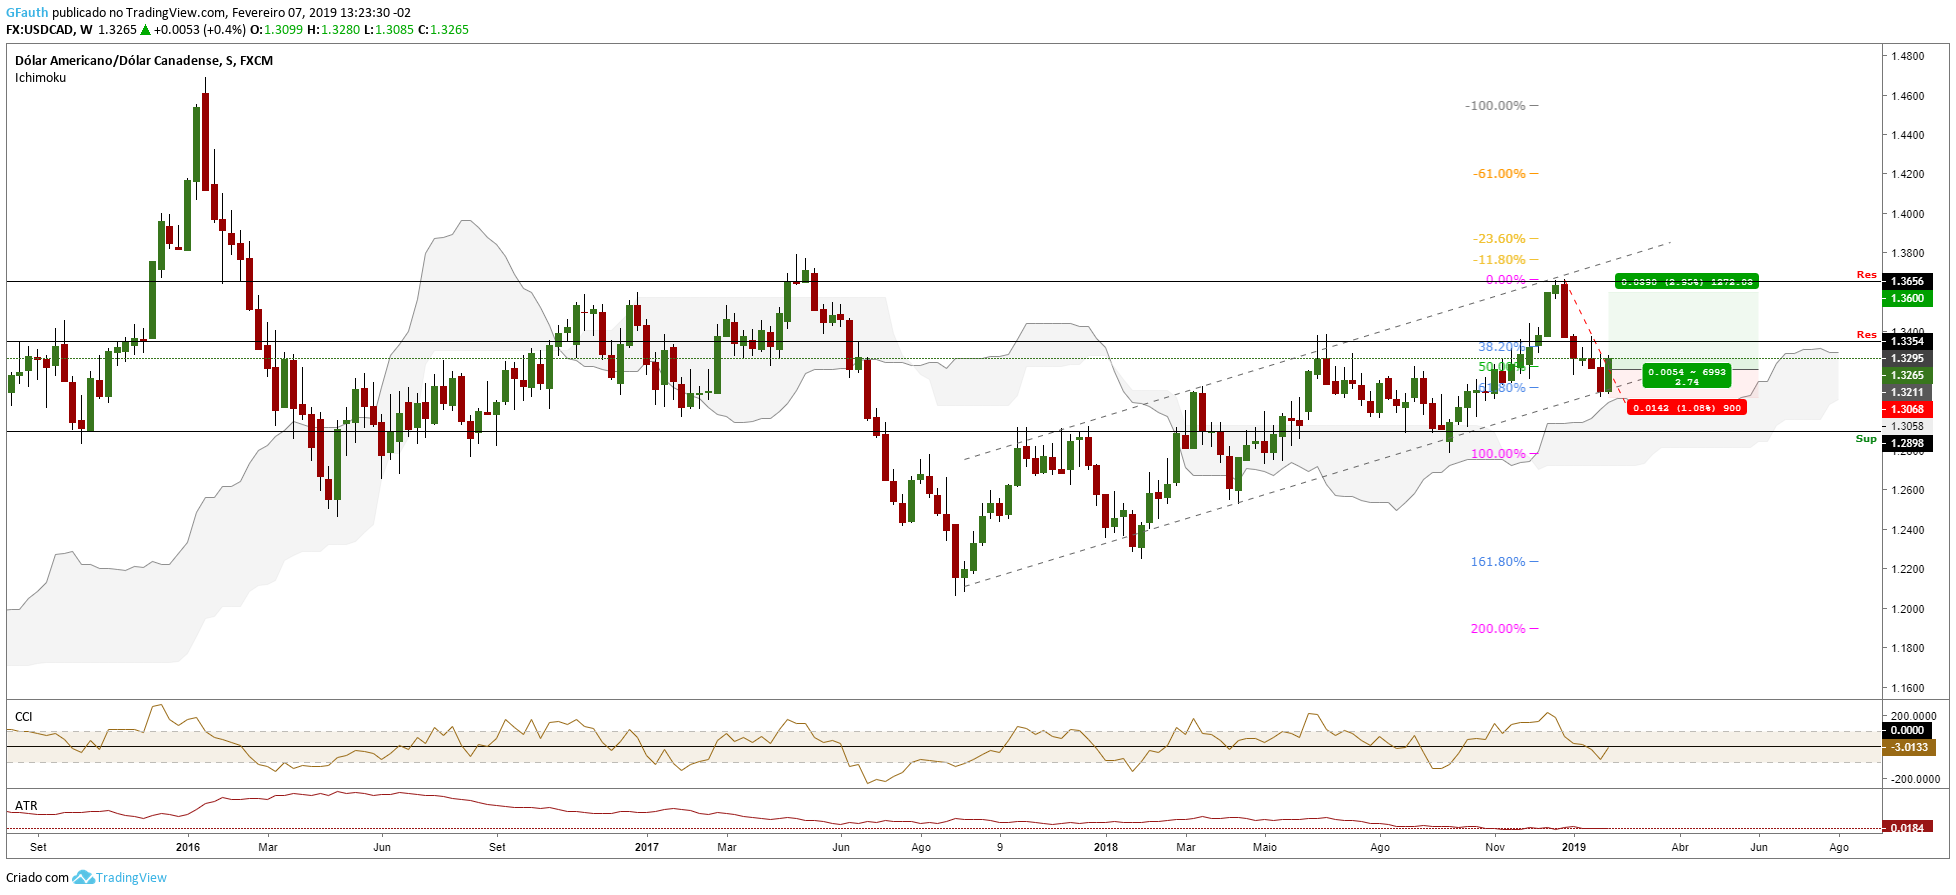Click the L:1.3085 low value in header
The width and height of the screenshot is (1956, 895).
[389, 30]
